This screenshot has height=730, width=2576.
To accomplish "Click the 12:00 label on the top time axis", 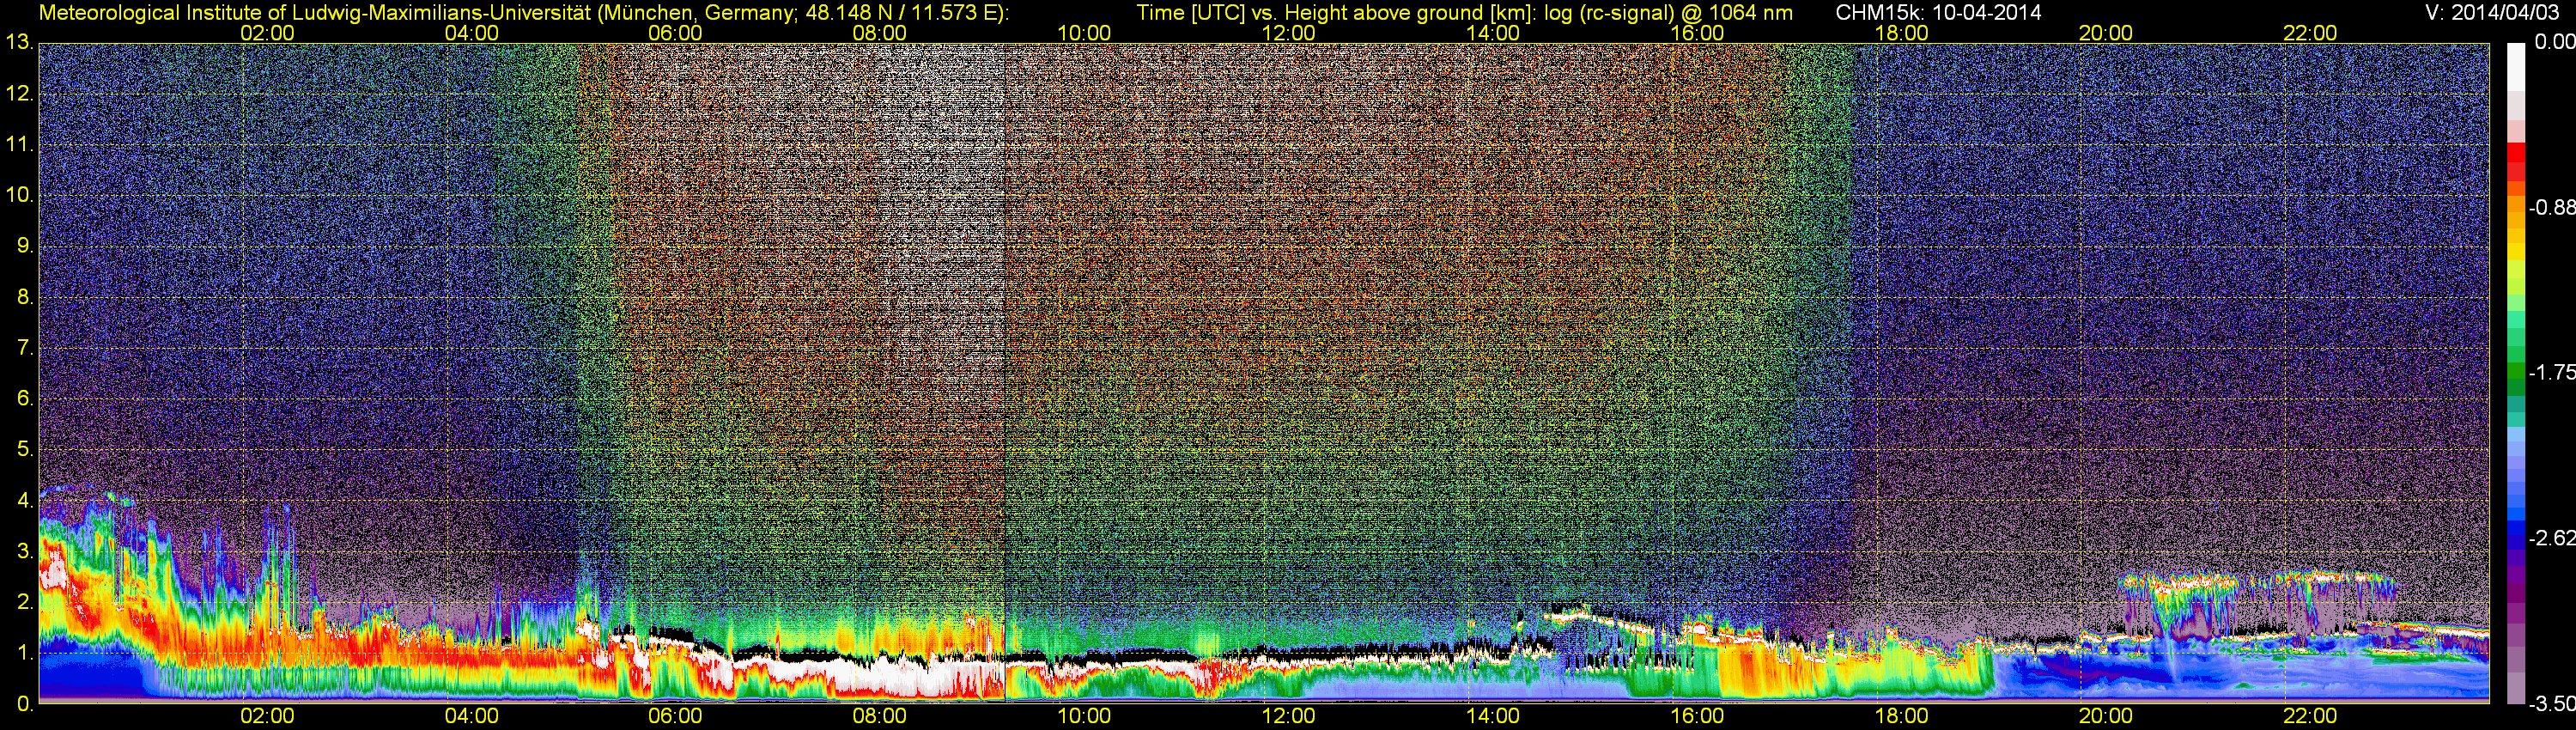I will click(x=1288, y=33).
